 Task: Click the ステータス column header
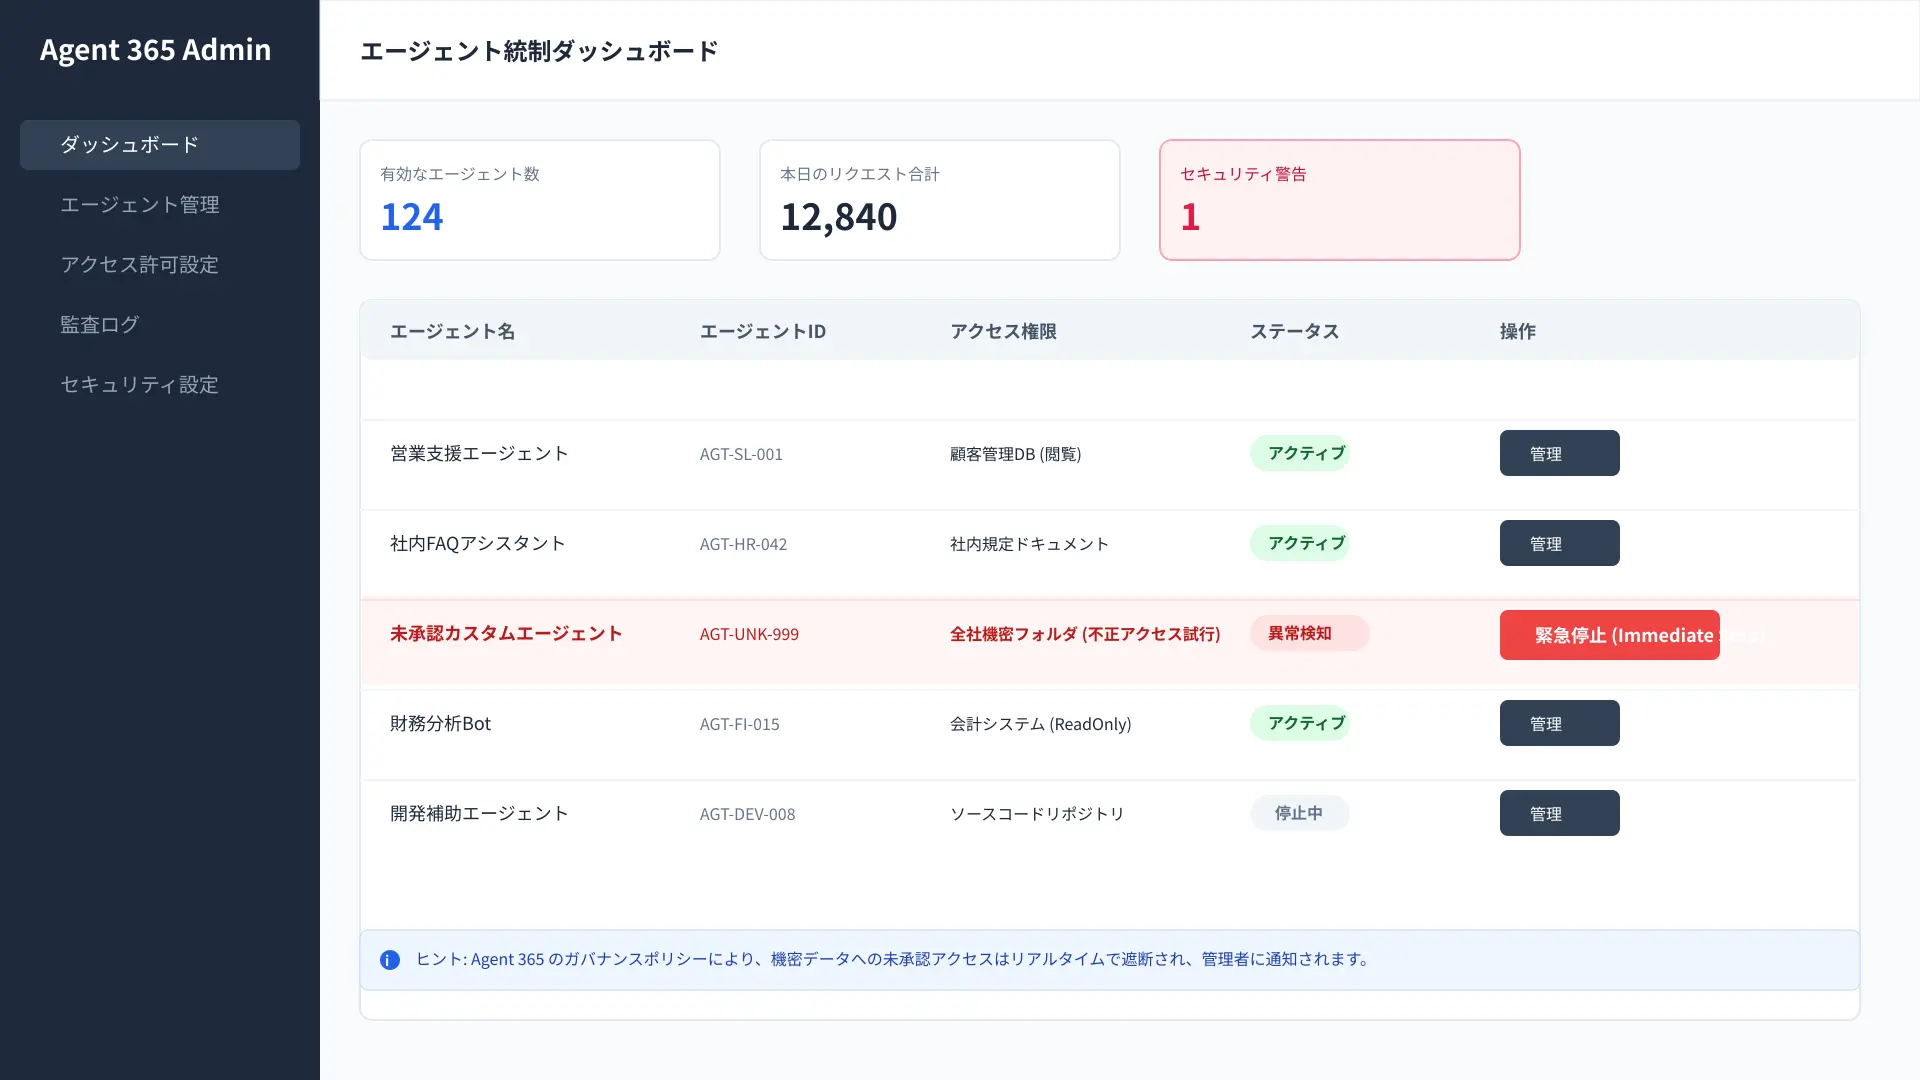pos(1294,331)
